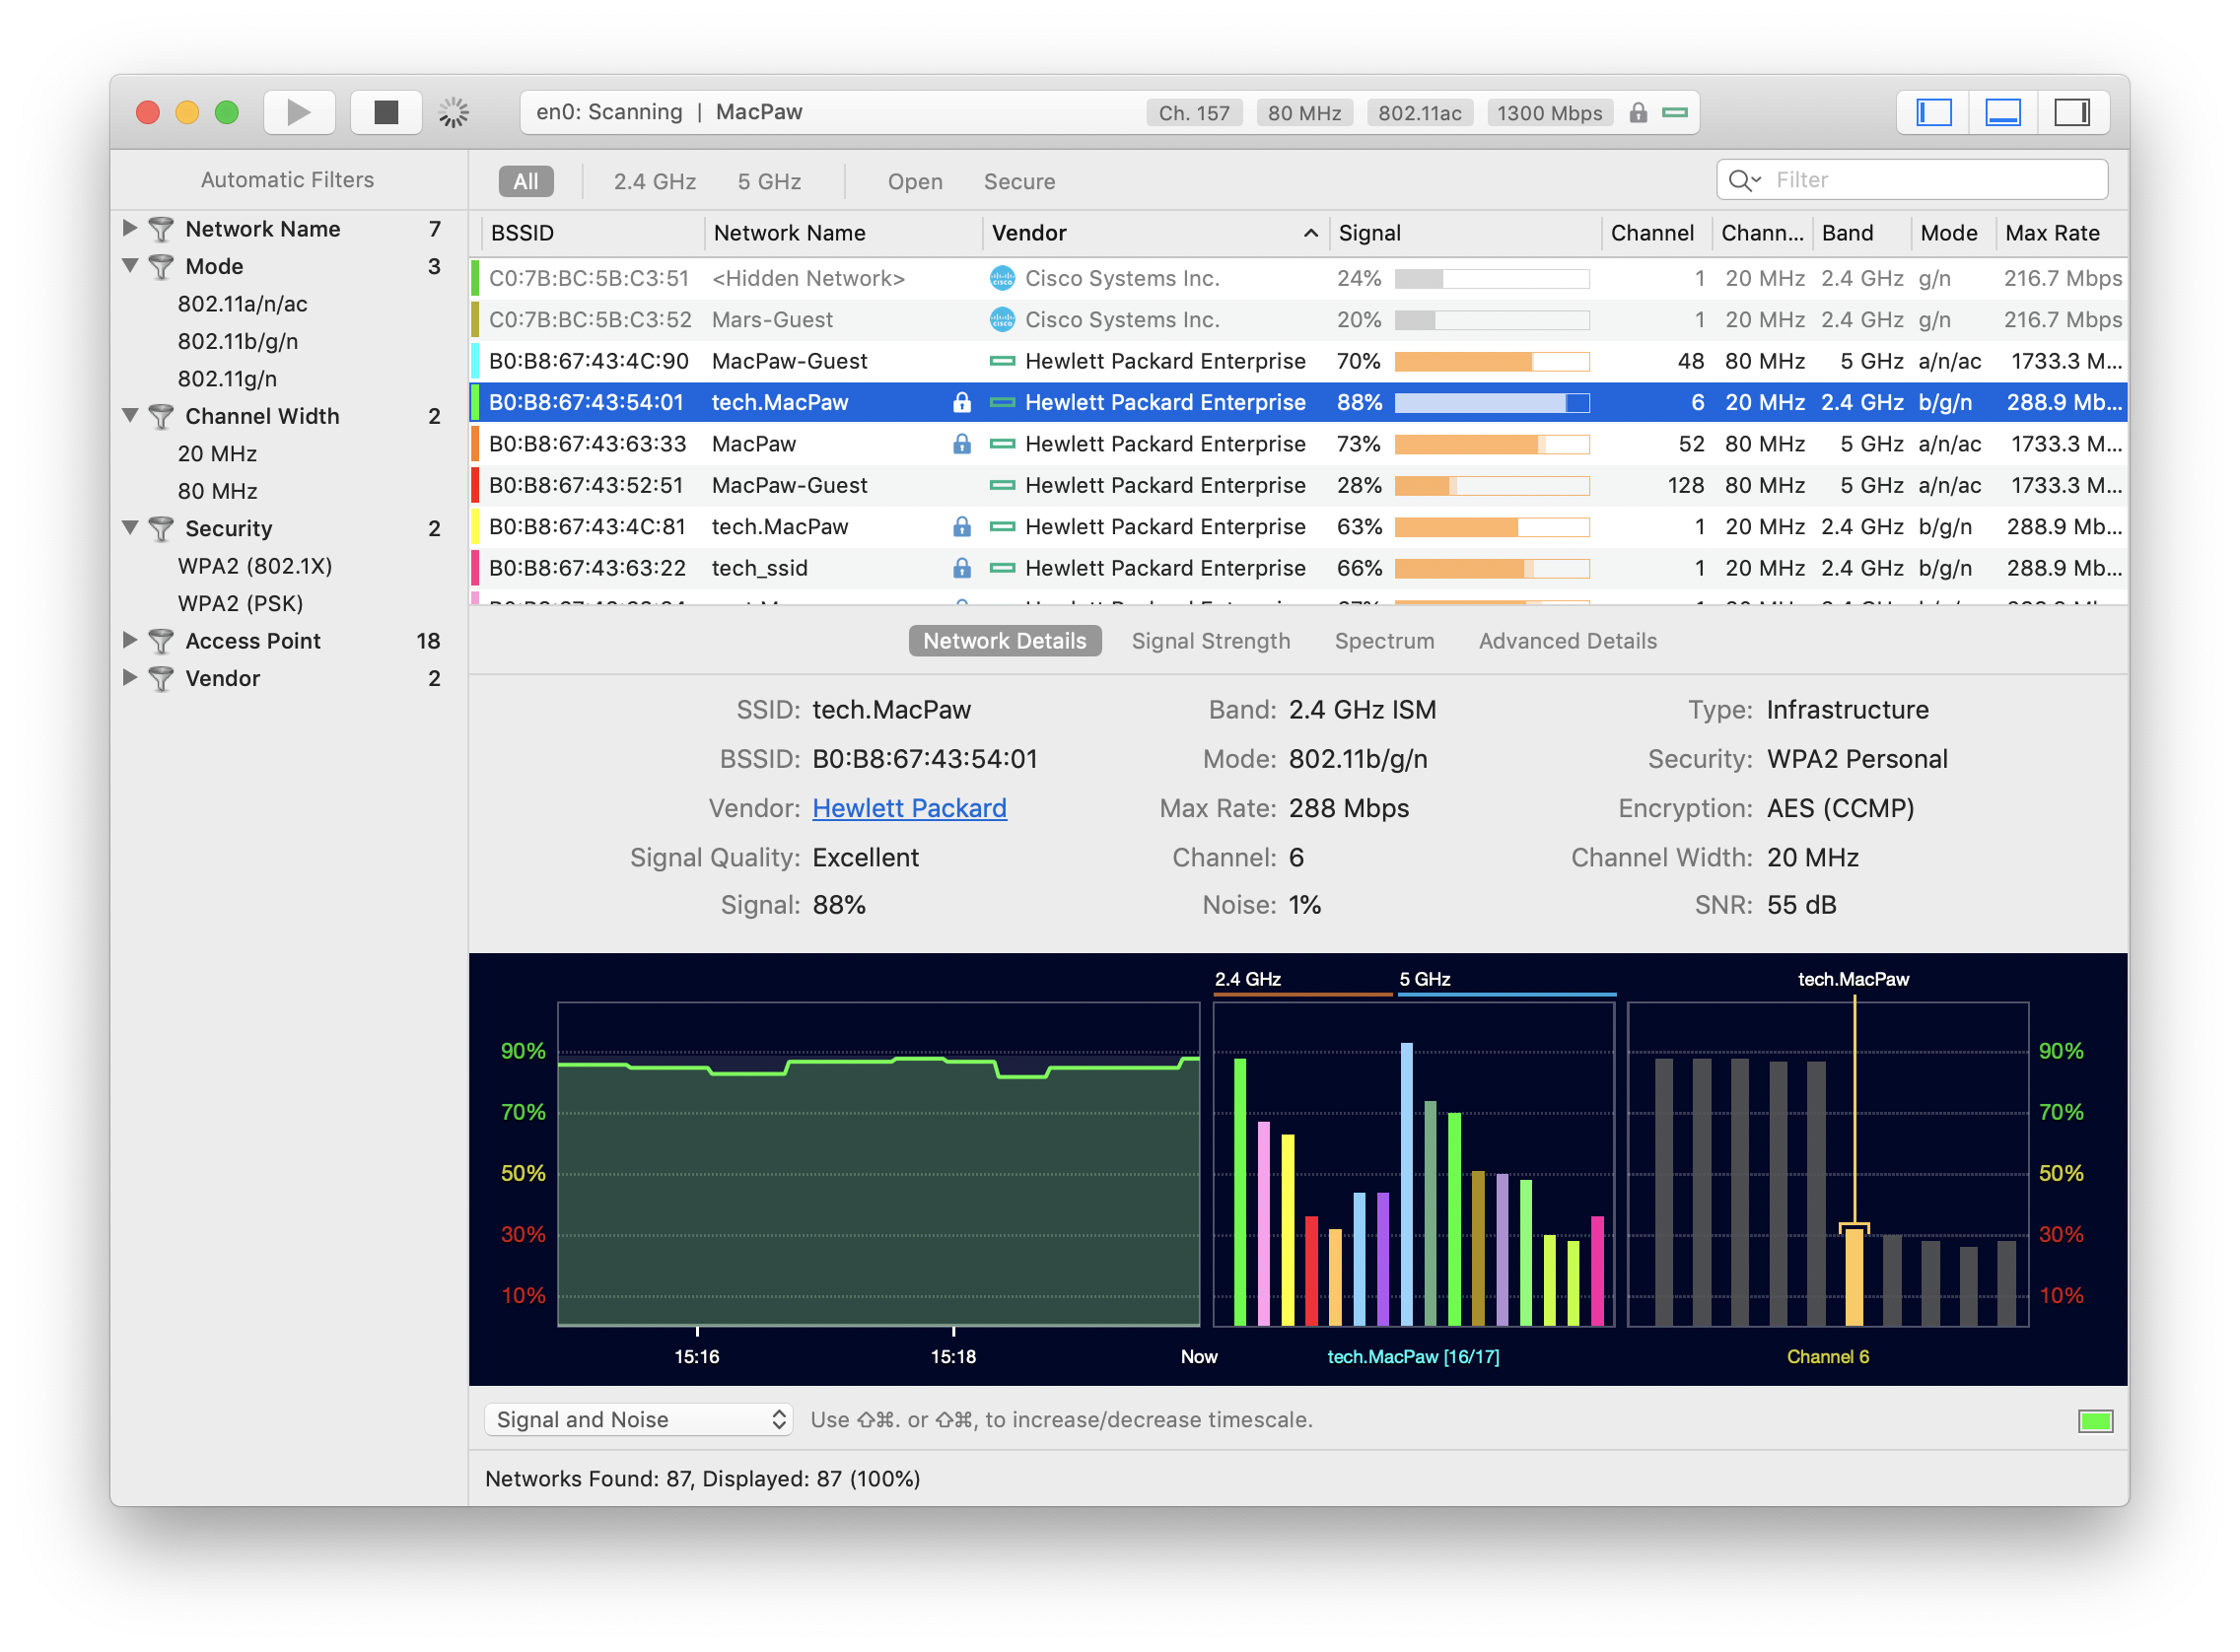Click green color swatch of Hidden Network row
Image resolution: width=2240 pixels, height=1652 pixels.
click(x=475, y=278)
